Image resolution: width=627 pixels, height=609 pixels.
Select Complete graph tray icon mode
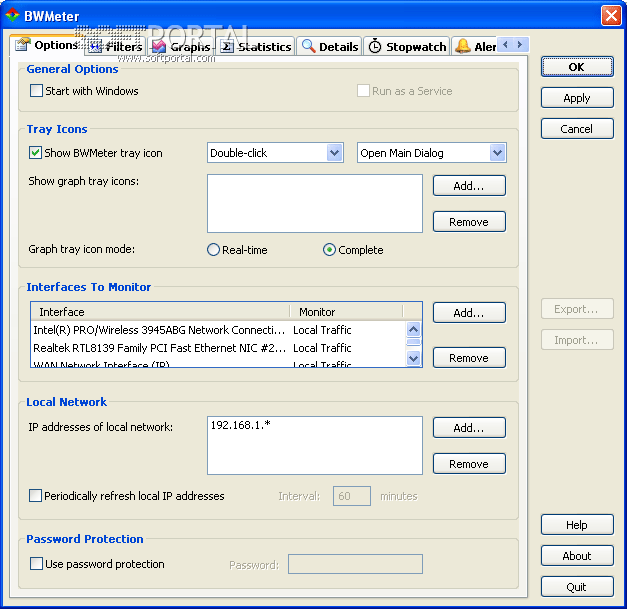click(x=329, y=250)
